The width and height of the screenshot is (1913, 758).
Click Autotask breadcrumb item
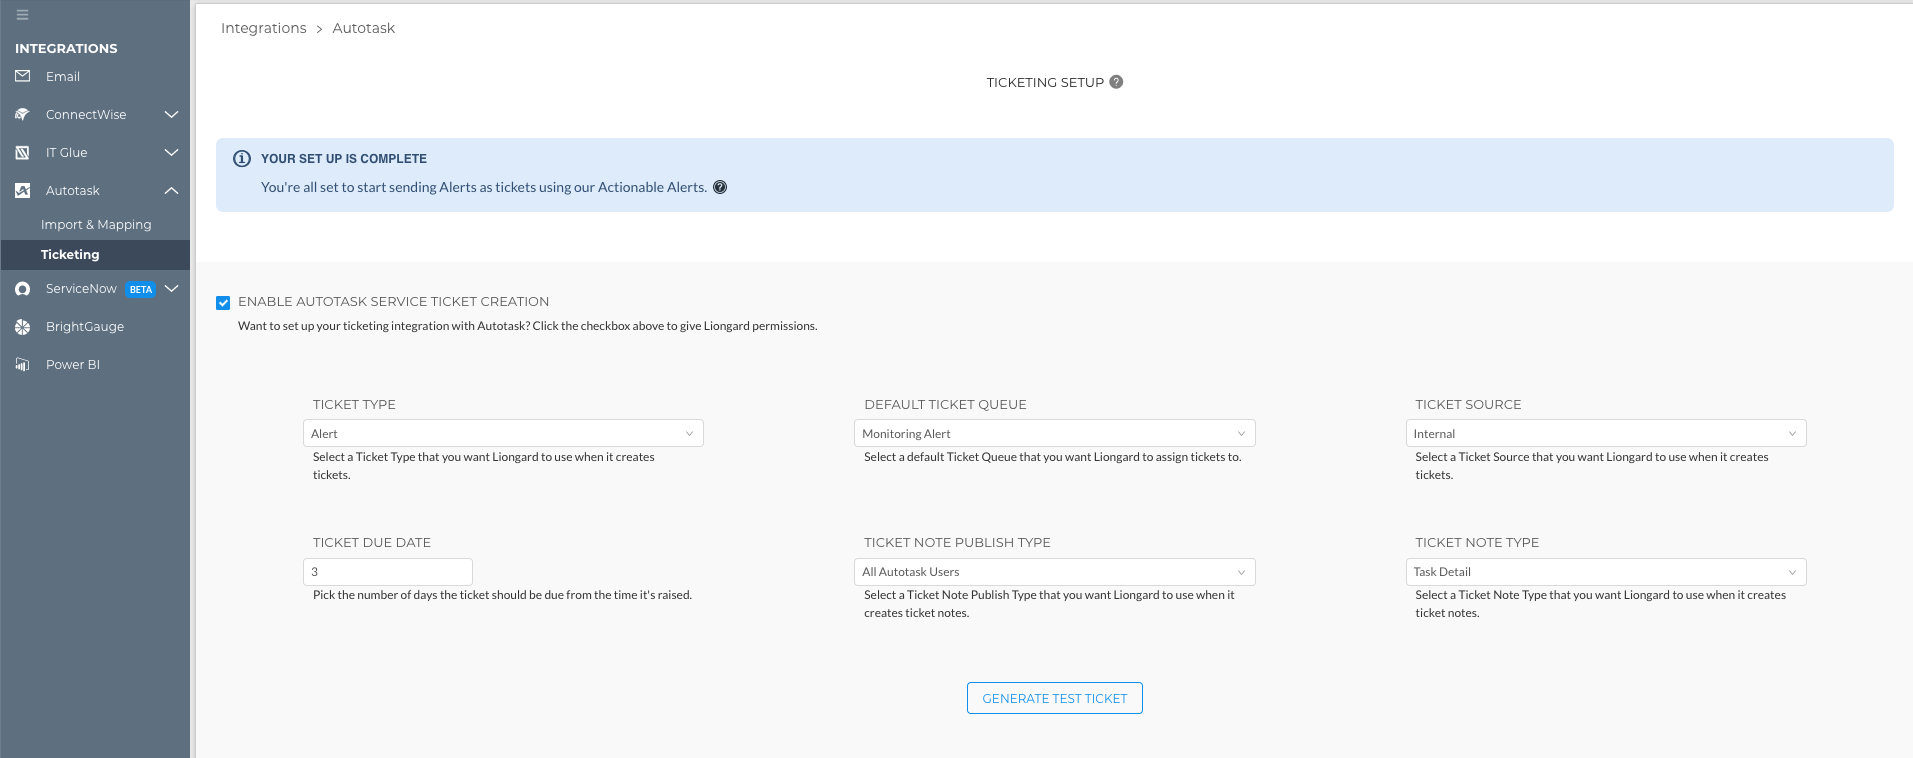pos(364,28)
